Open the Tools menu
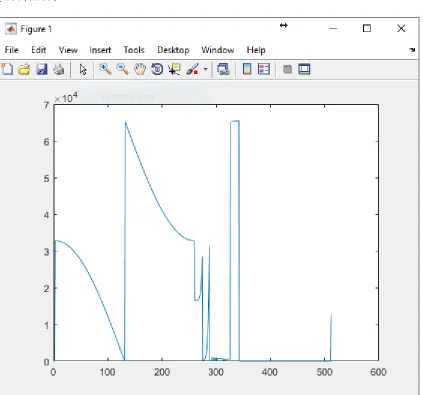Screen dimensions: 423x395 click(134, 50)
